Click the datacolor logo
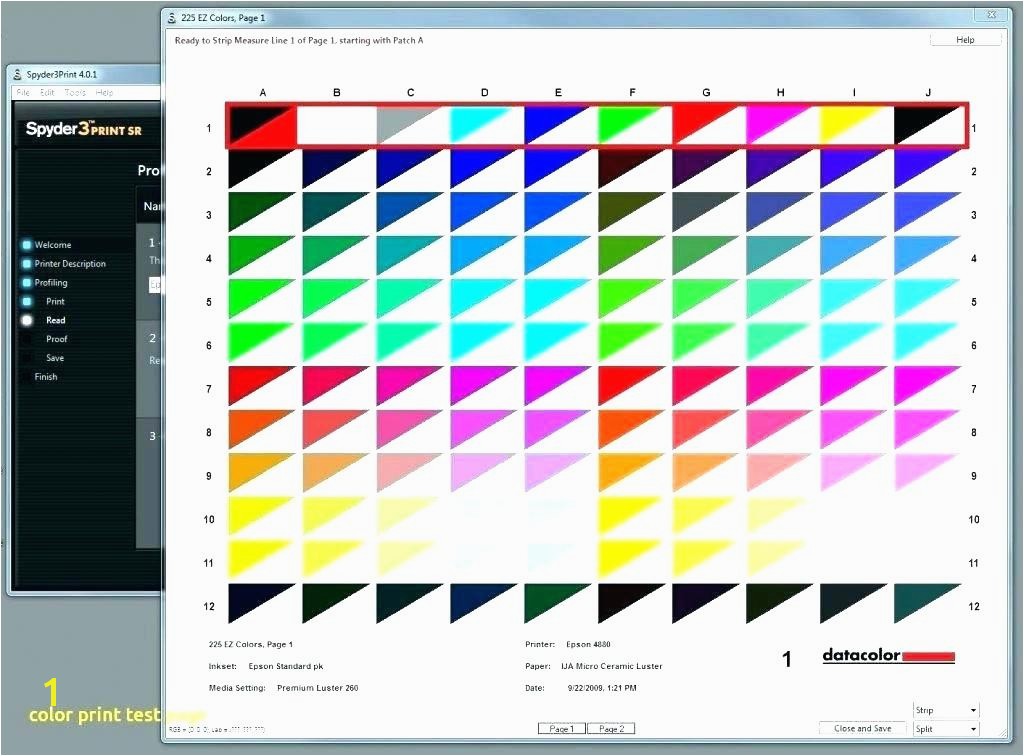 pos(888,655)
